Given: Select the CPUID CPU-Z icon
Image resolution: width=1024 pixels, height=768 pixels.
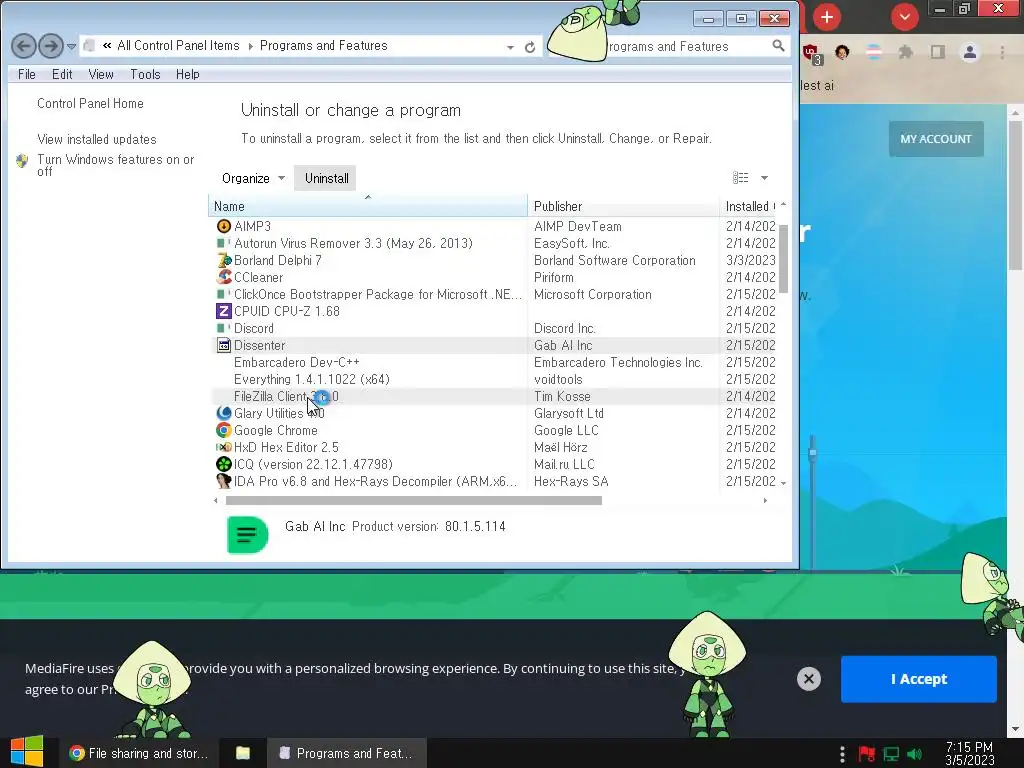Looking at the screenshot, I should [x=224, y=311].
